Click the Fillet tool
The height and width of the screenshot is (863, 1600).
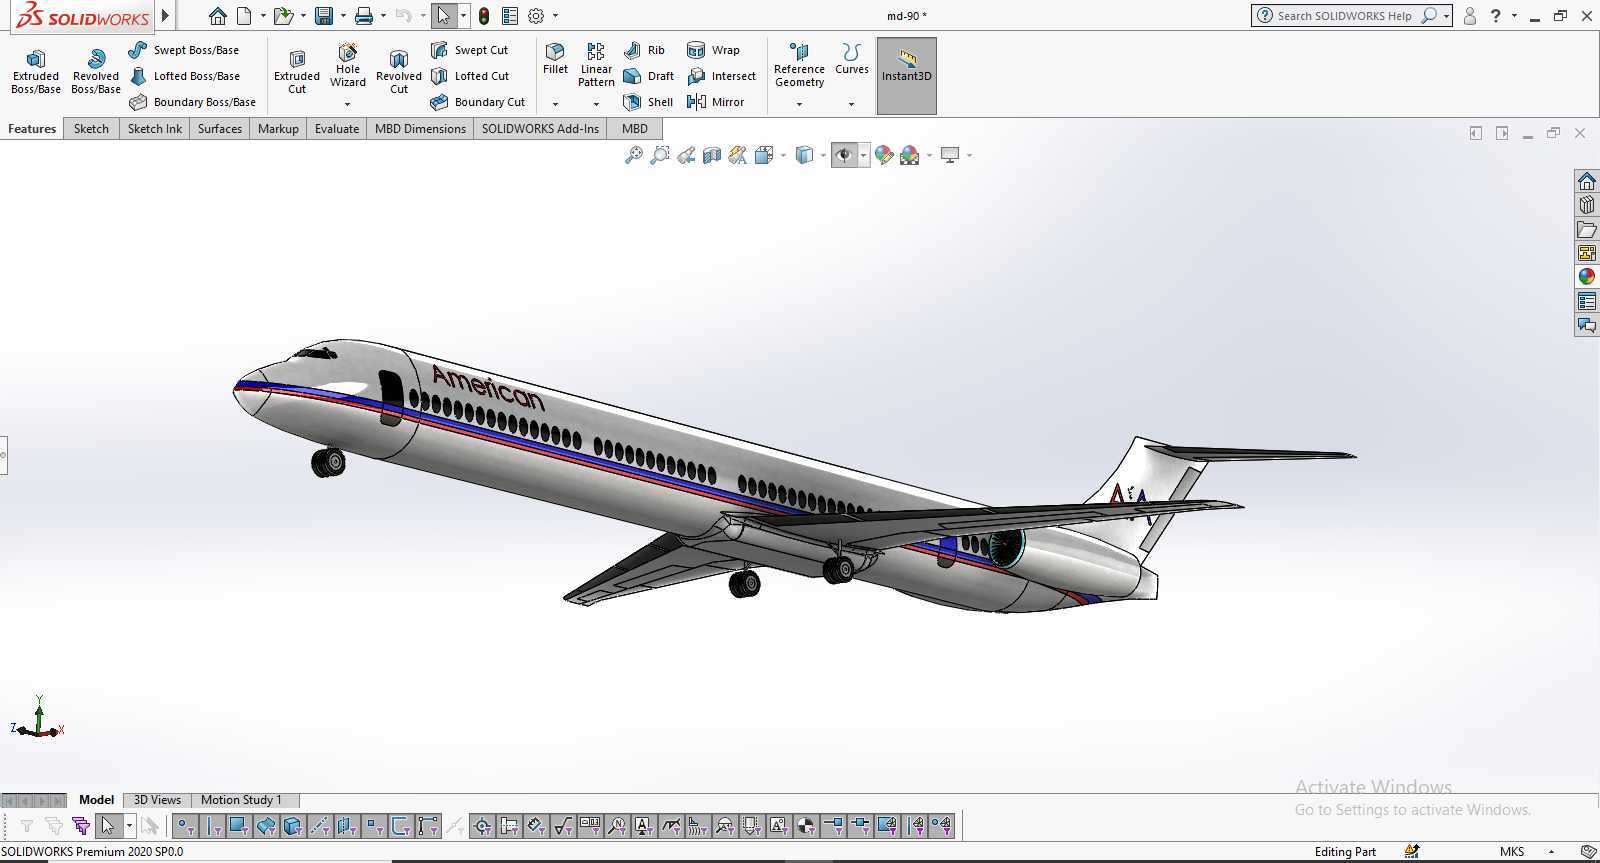coord(555,59)
